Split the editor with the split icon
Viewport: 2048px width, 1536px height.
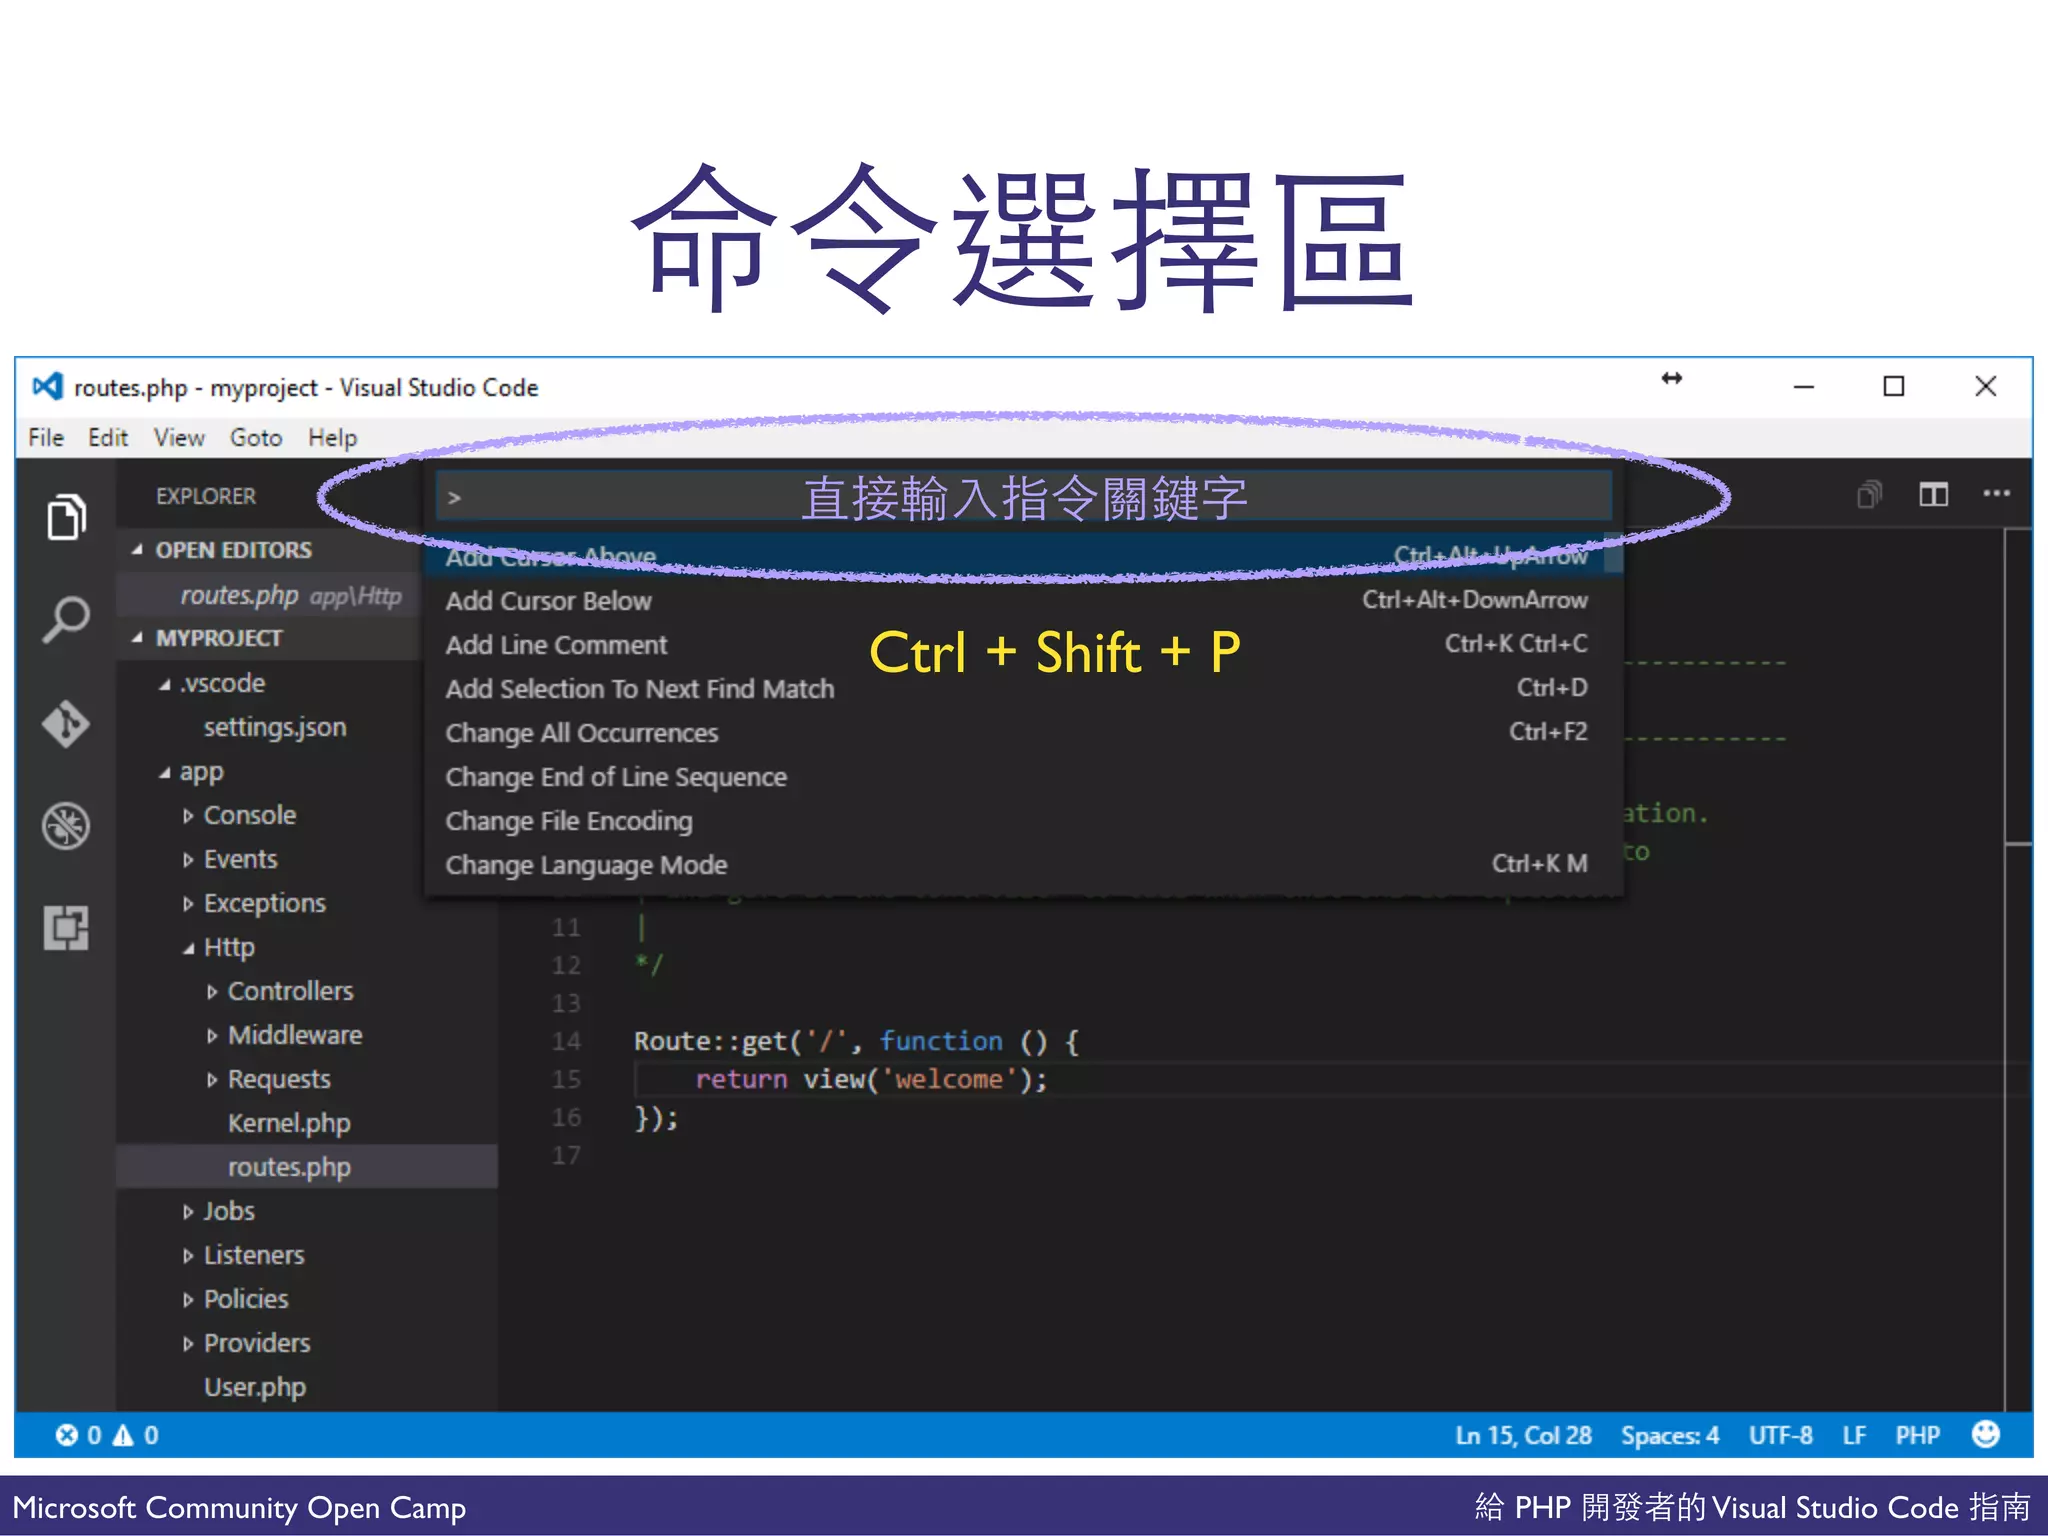point(1933,494)
